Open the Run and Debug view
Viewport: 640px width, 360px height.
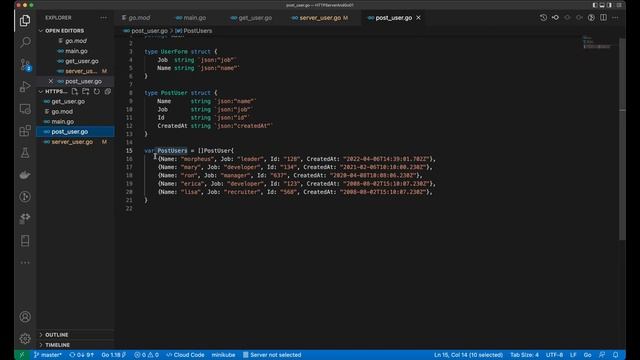pyautogui.click(x=25, y=87)
